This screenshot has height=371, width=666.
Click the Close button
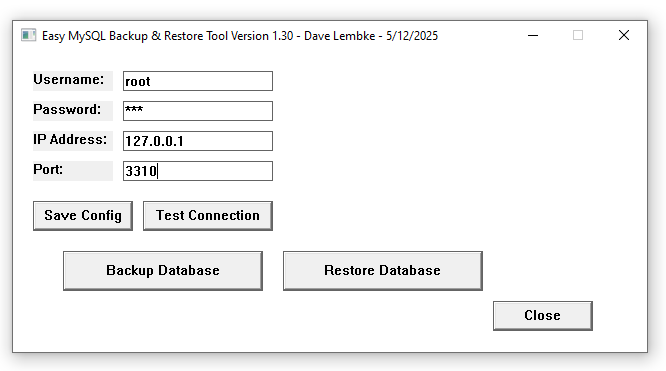pos(543,316)
